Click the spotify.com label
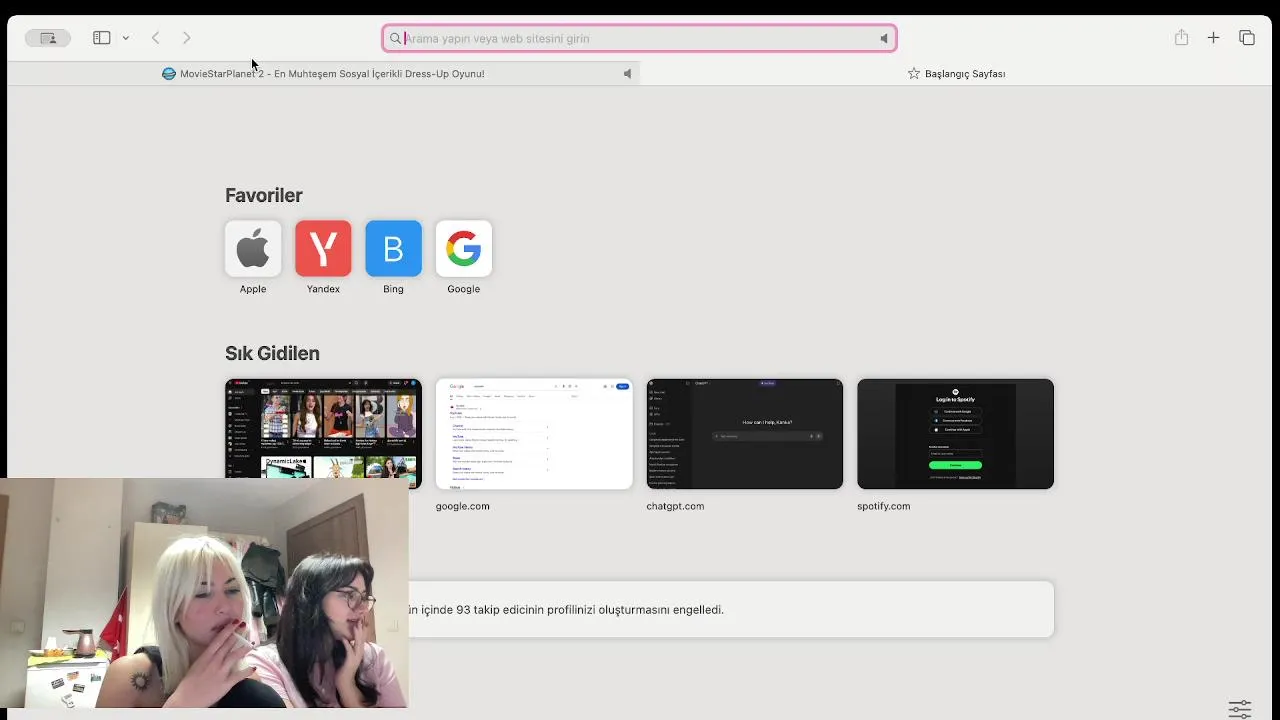The height and width of the screenshot is (720, 1280). tap(884, 506)
